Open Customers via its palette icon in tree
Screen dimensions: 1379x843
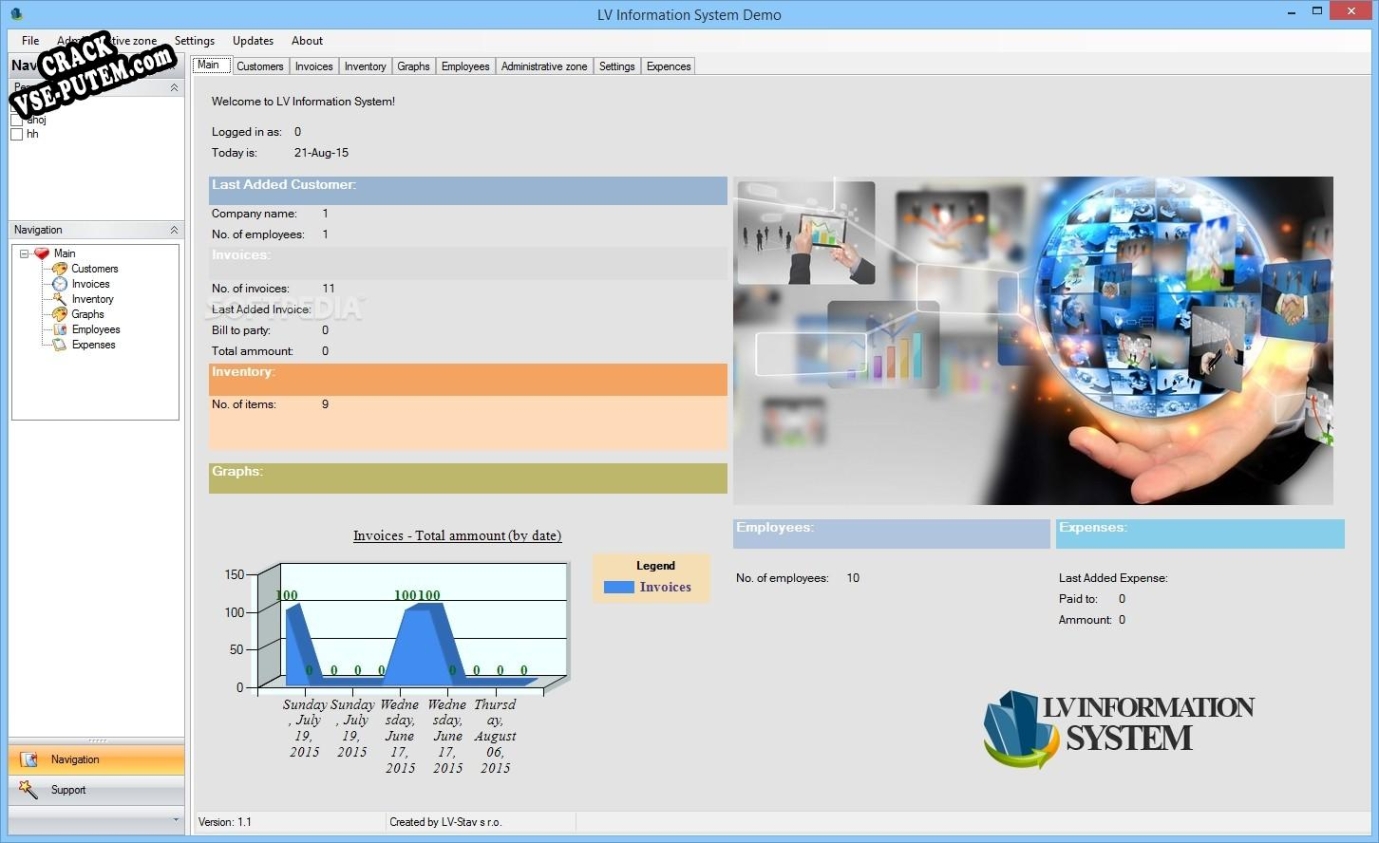point(60,269)
